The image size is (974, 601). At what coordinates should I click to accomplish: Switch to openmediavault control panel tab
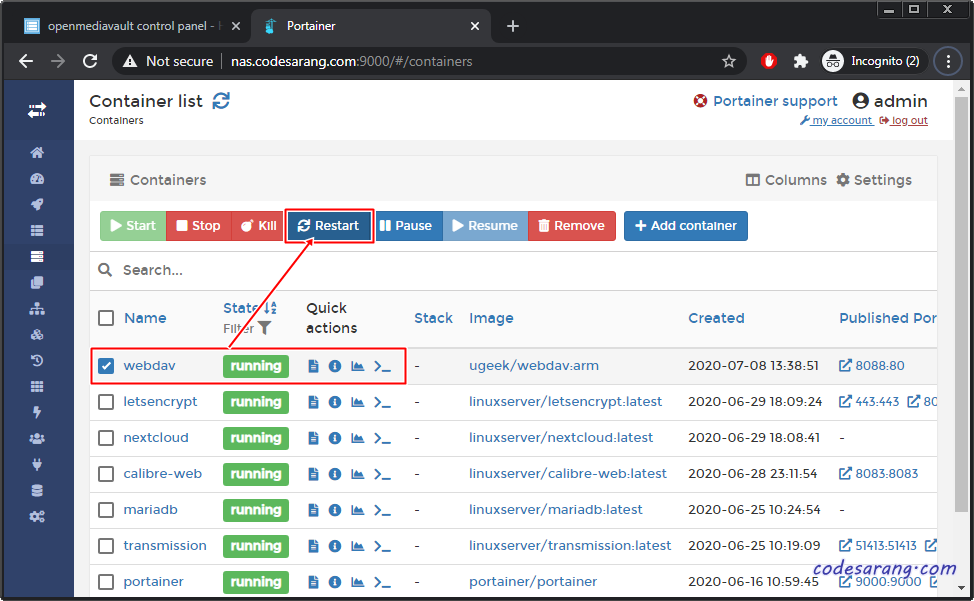tap(130, 26)
